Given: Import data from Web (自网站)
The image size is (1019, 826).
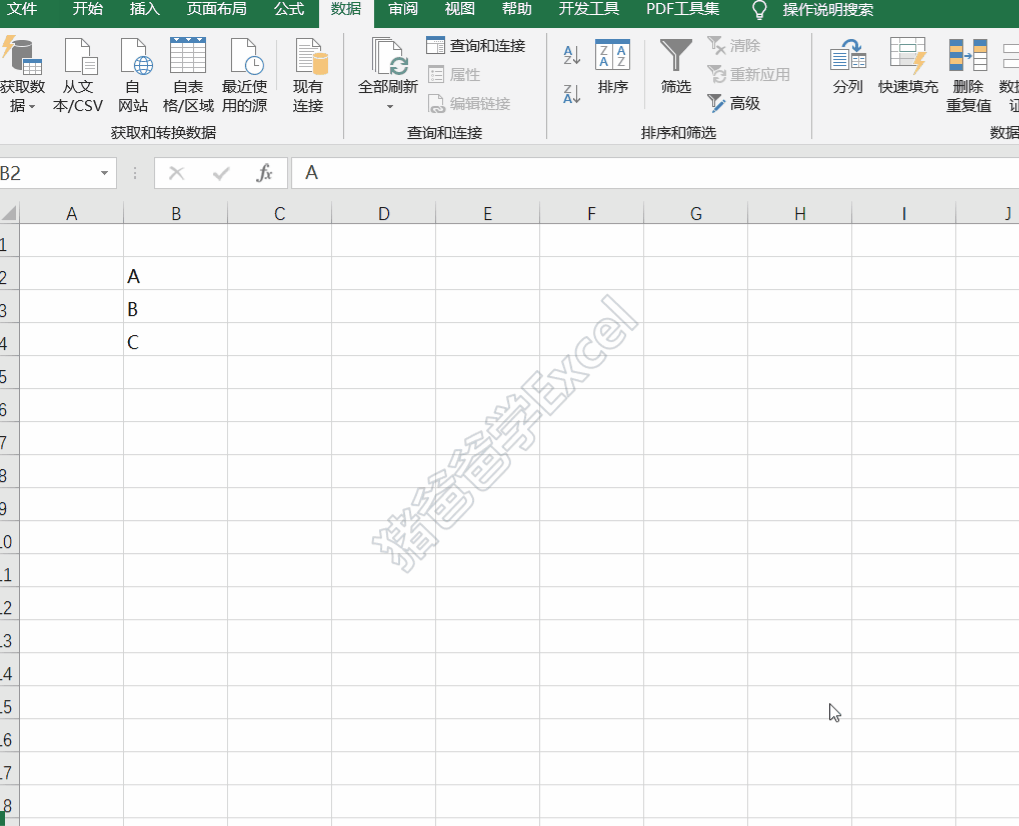Looking at the screenshot, I should click(x=134, y=75).
